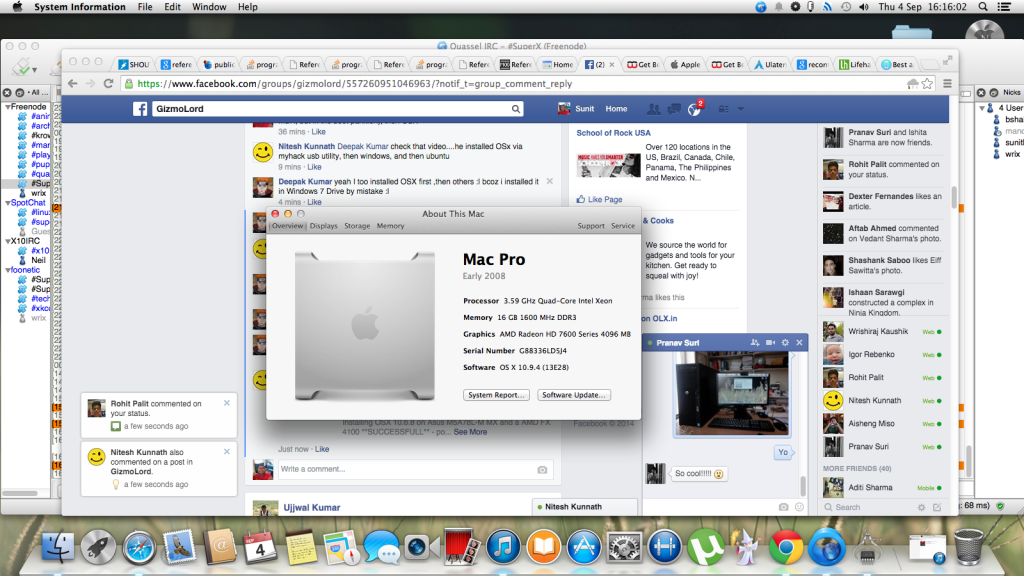Click the Facebook notifications globe icon

point(695,108)
